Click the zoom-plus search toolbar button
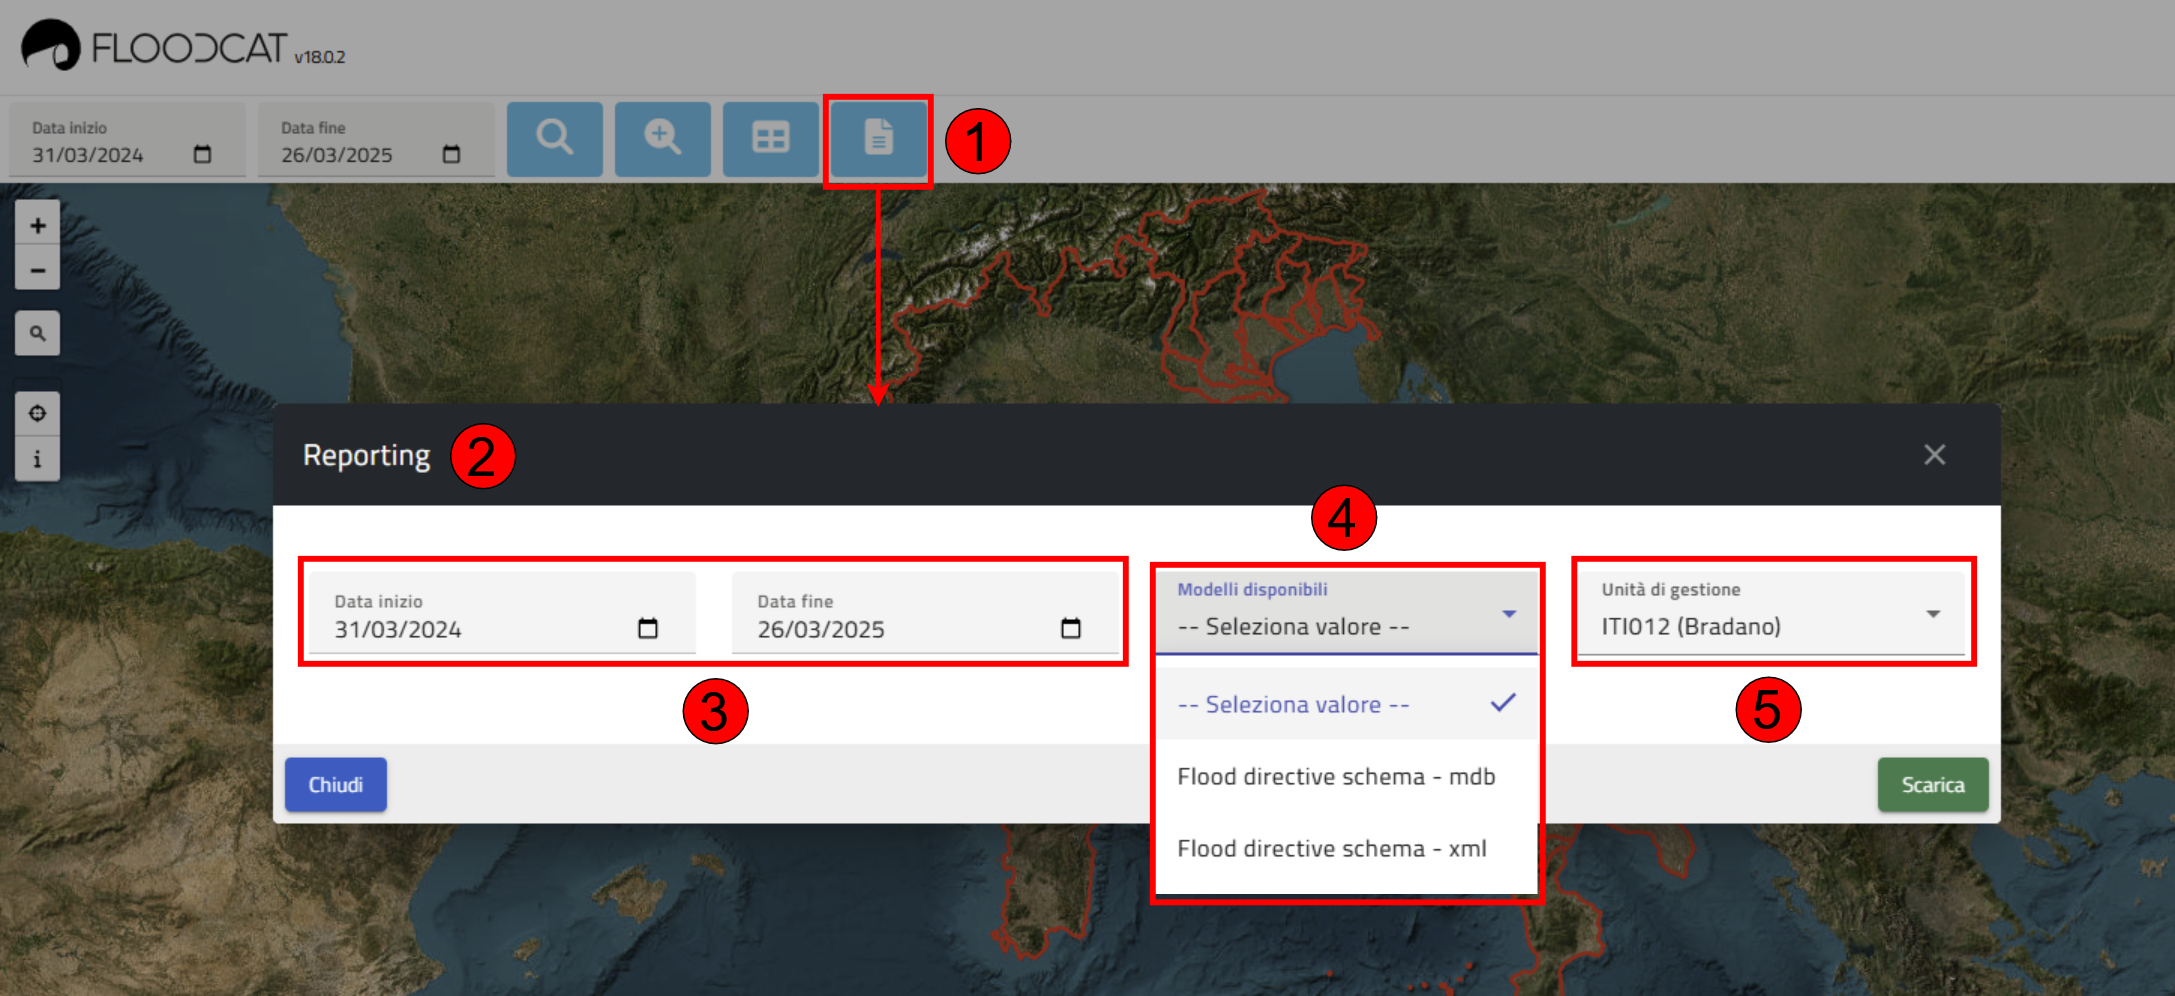 (662, 138)
